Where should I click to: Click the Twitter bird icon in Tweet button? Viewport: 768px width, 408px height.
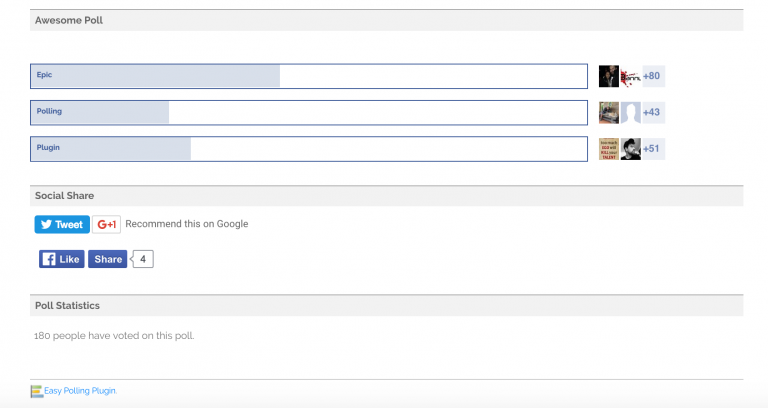coord(47,224)
